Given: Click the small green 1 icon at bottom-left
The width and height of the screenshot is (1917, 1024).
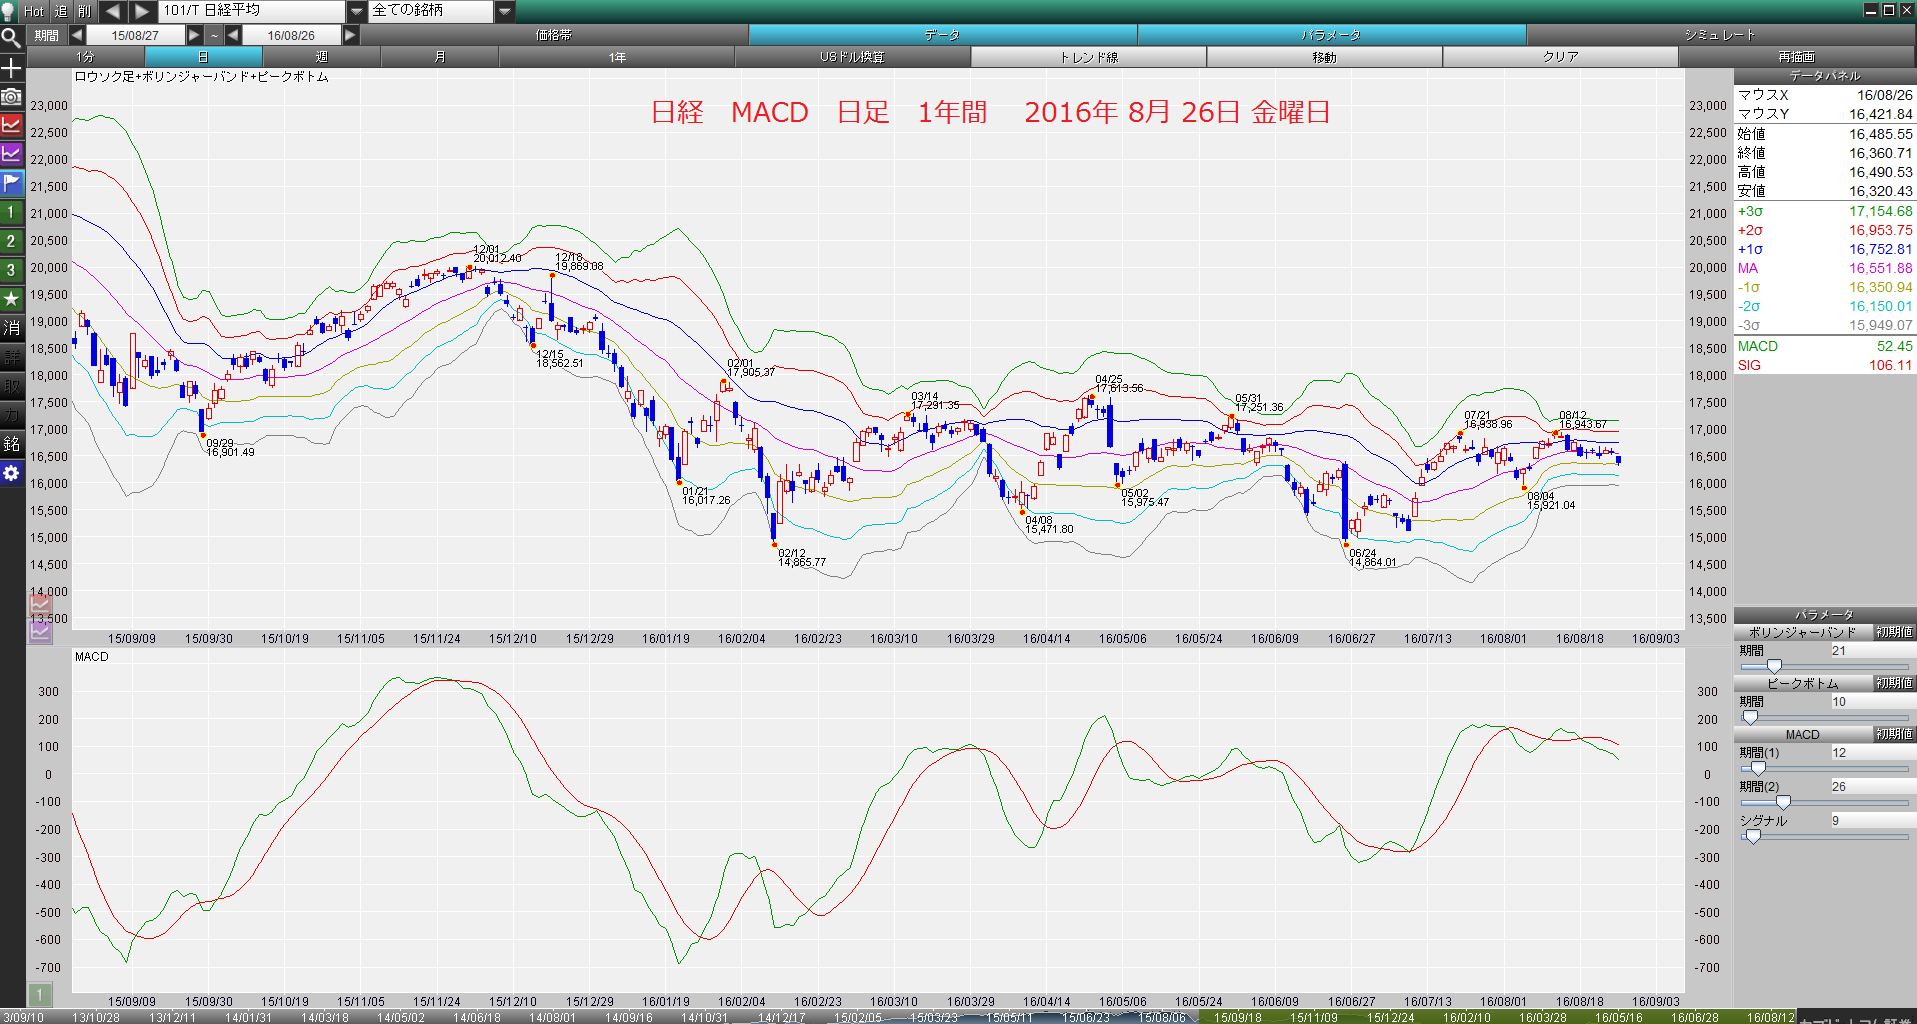Looking at the screenshot, I should coord(39,995).
